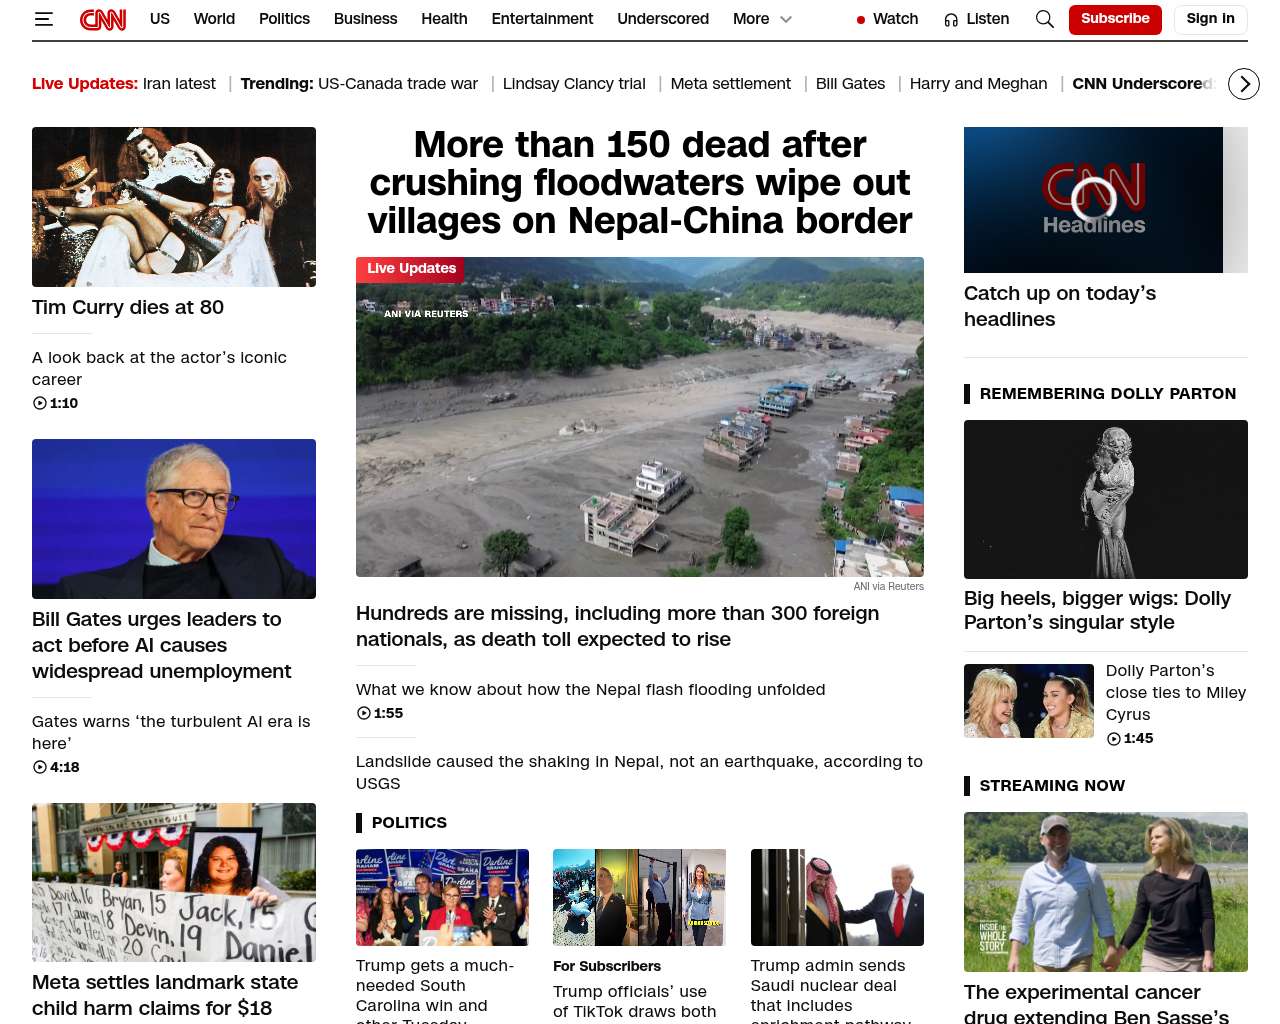The image size is (1280, 1024).
Task: Read Hundreds are missing foreign nationals story
Action: tap(618, 626)
